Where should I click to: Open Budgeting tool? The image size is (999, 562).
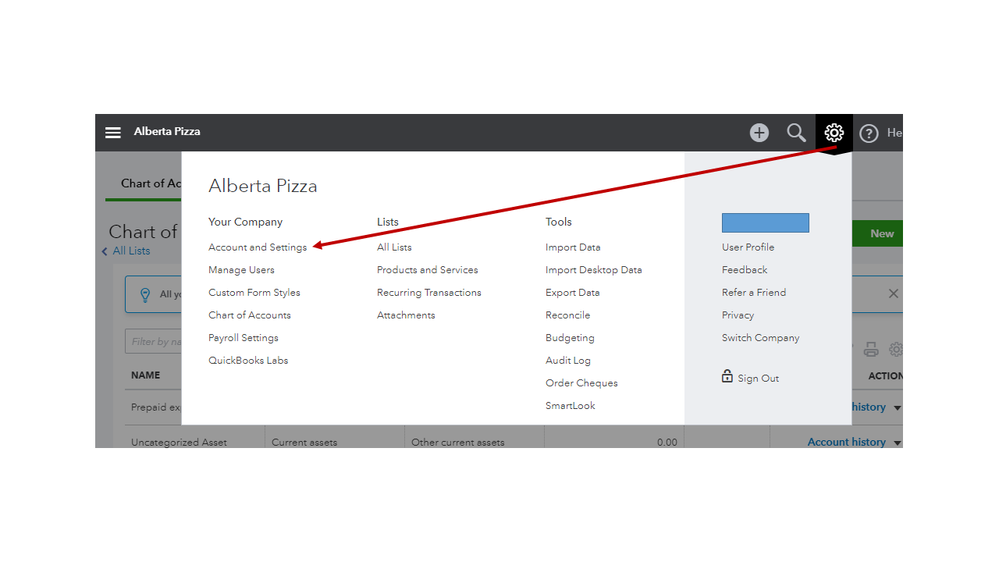tap(570, 338)
